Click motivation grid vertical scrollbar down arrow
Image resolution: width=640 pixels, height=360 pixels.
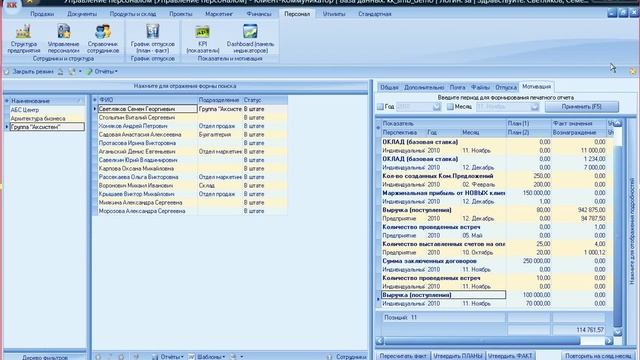(618, 333)
